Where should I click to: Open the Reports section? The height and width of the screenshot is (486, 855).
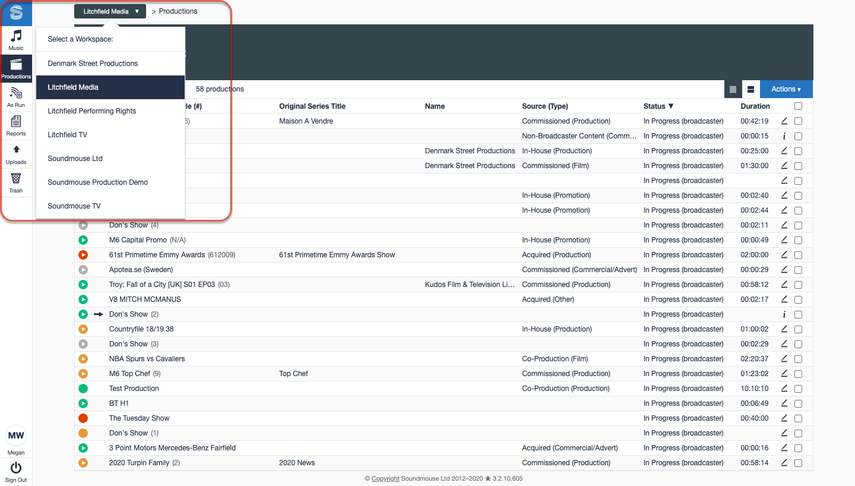(16, 125)
